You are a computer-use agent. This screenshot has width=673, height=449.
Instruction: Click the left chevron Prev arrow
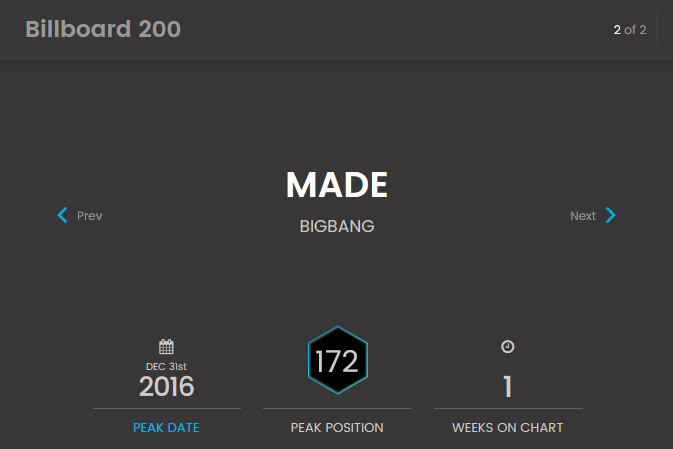tap(63, 215)
